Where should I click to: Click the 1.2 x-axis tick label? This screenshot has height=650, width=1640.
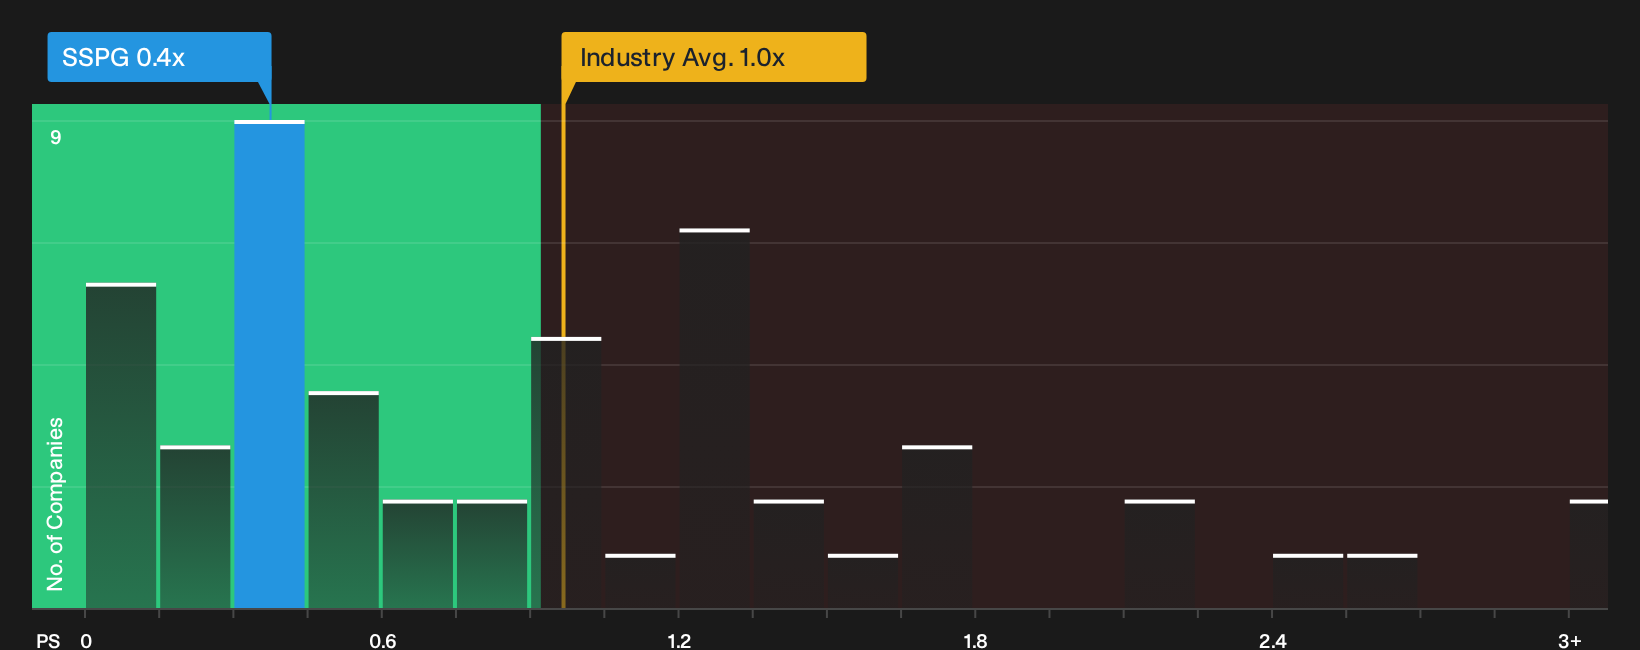(x=679, y=640)
